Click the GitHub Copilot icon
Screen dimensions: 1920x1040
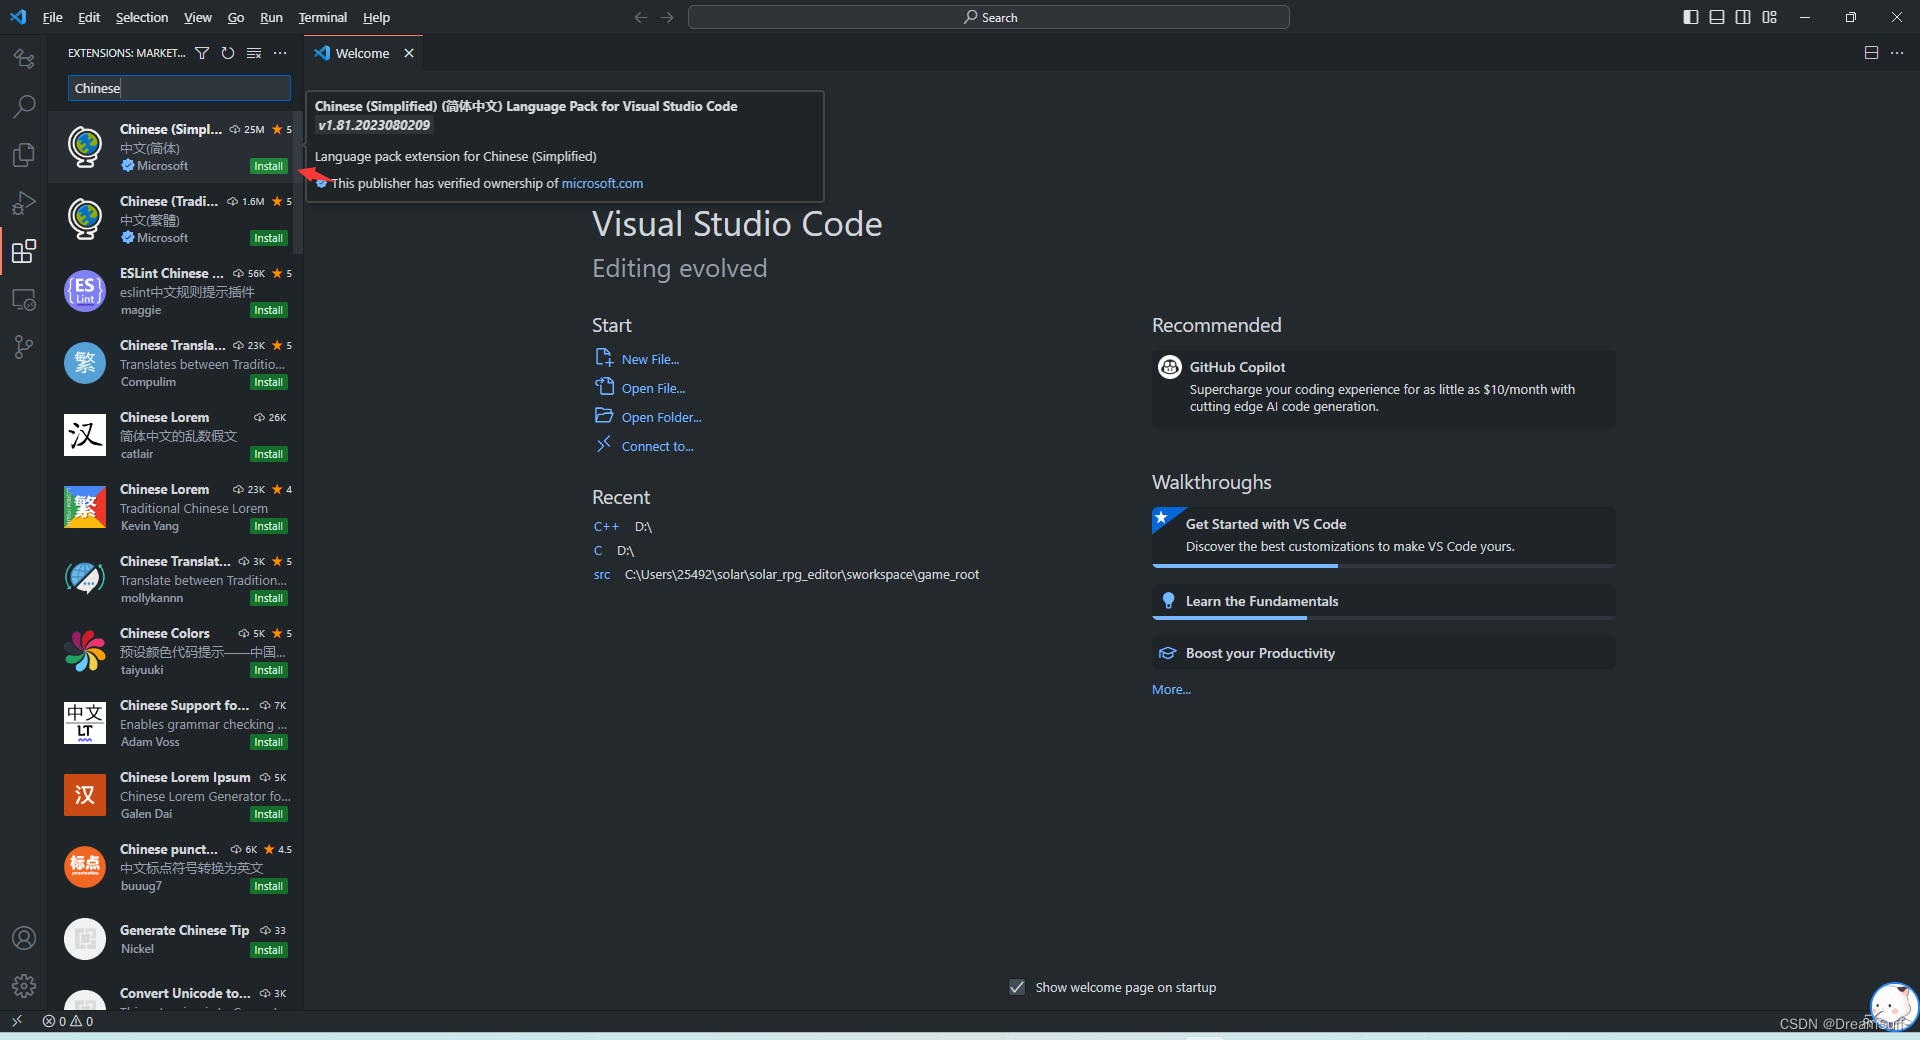tap(1170, 367)
